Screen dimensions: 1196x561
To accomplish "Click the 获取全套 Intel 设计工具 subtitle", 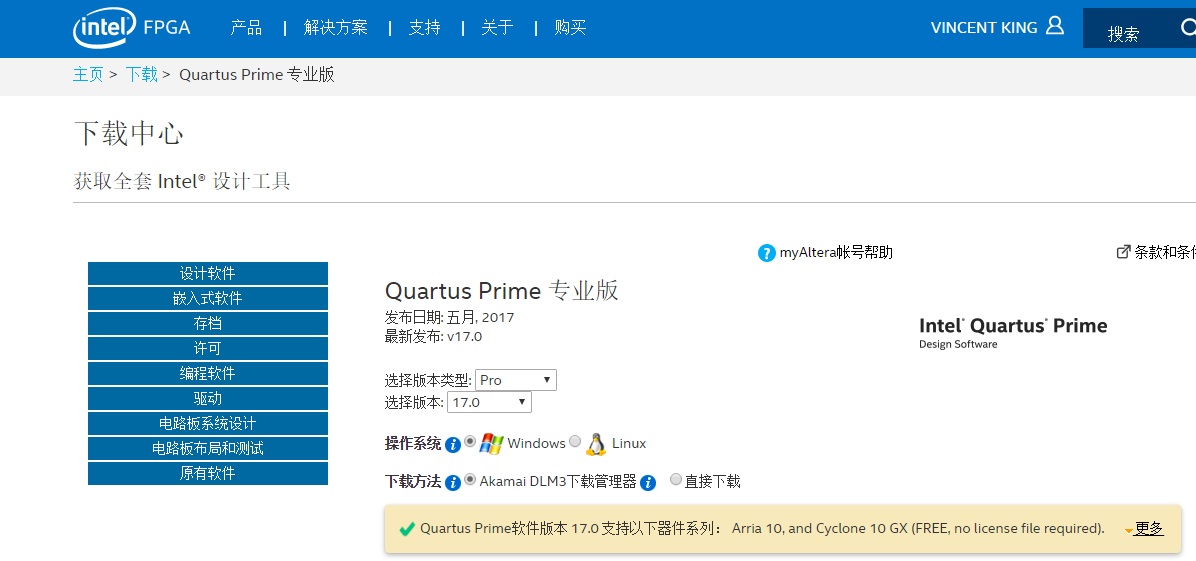I will click(182, 182).
